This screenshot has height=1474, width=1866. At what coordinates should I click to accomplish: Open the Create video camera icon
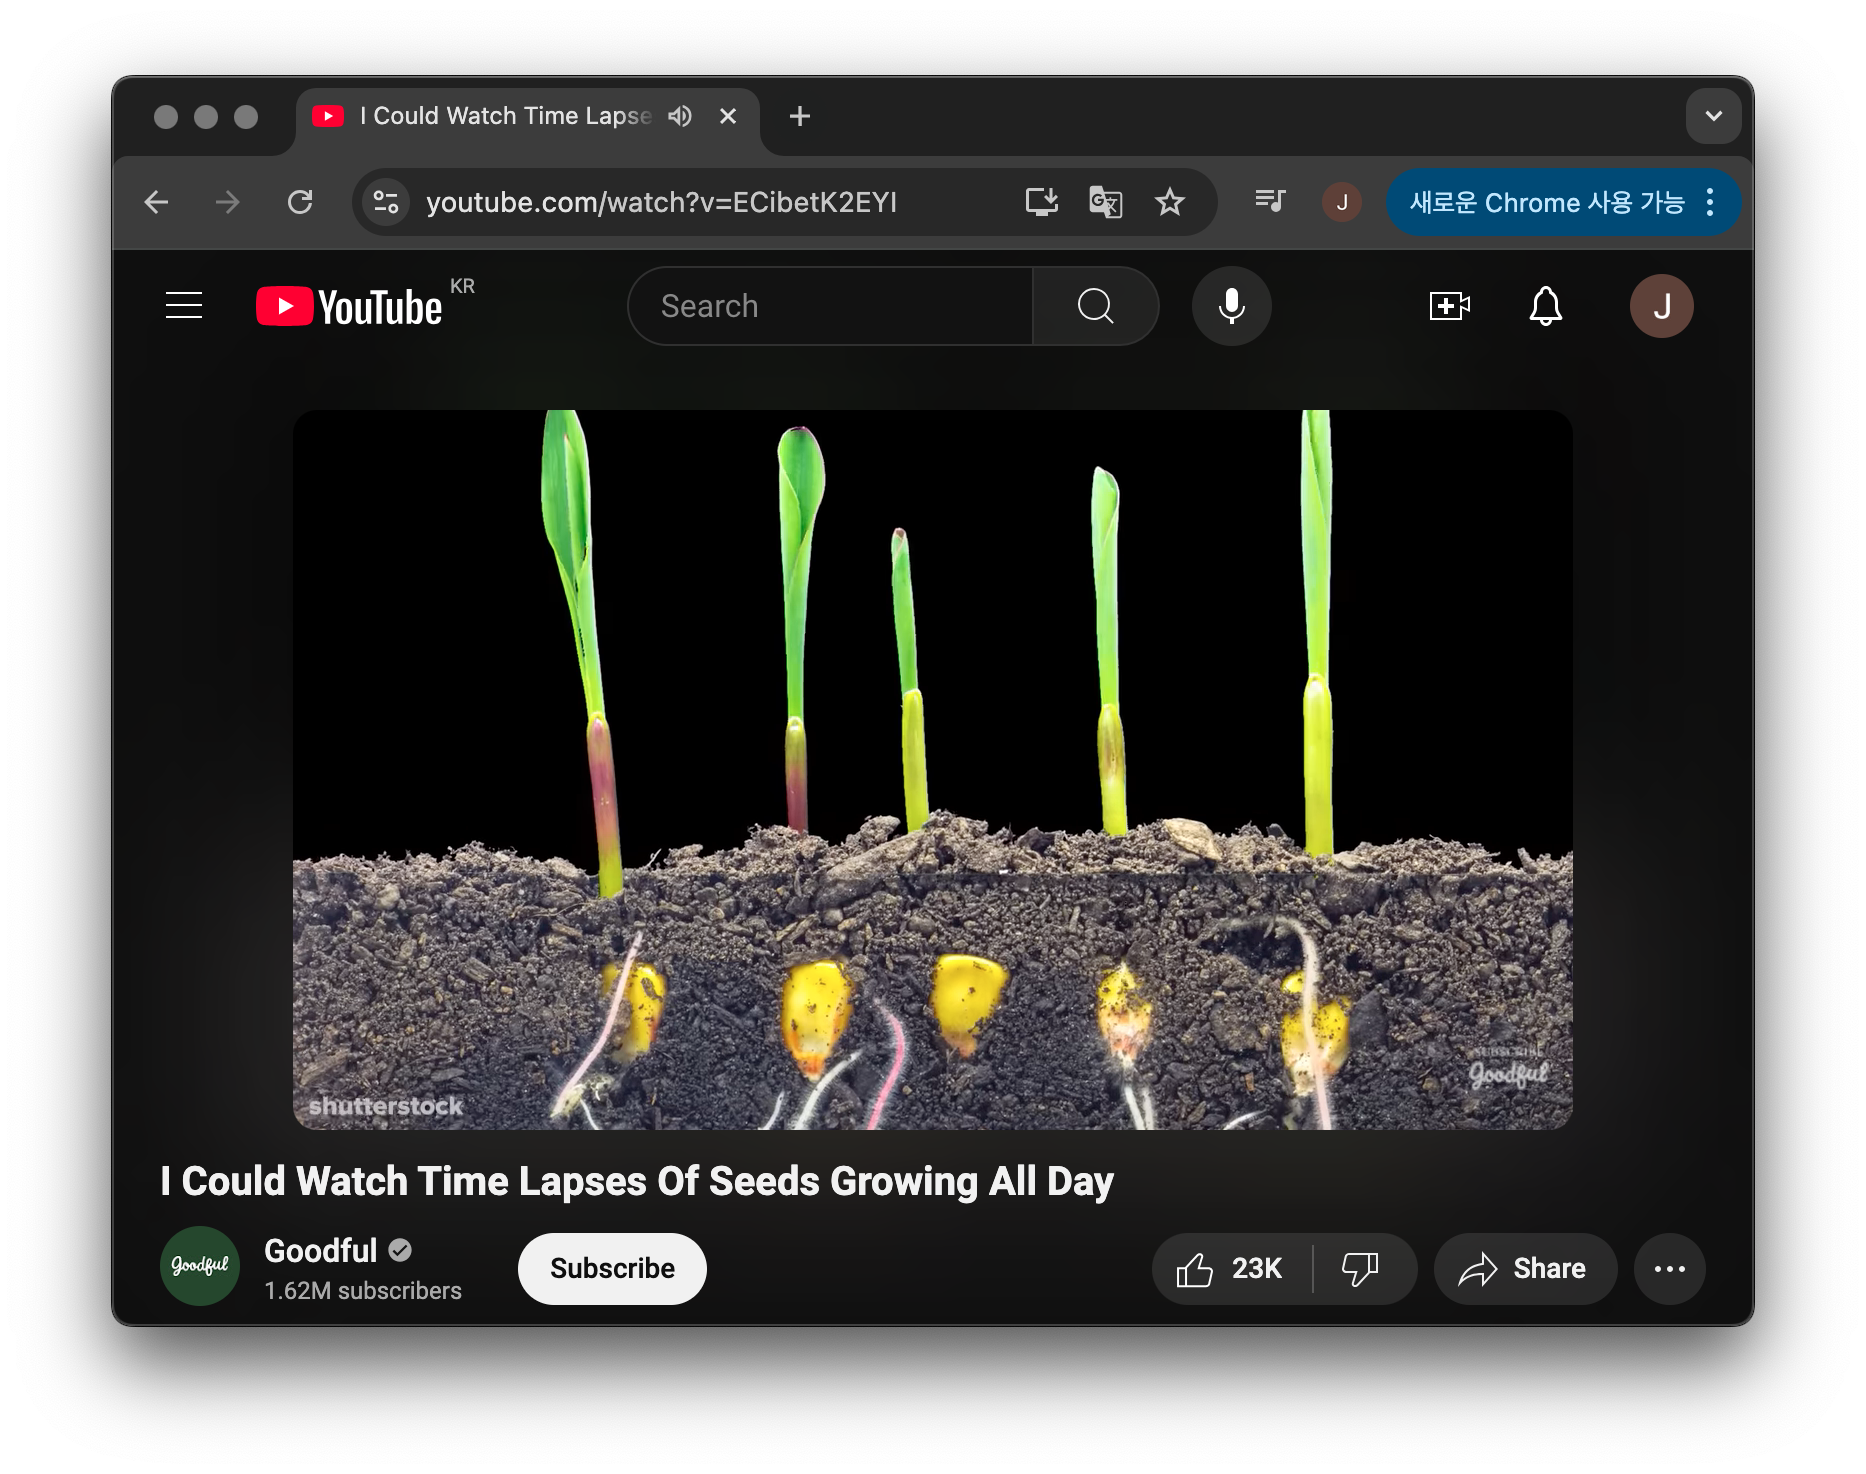[1449, 306]
